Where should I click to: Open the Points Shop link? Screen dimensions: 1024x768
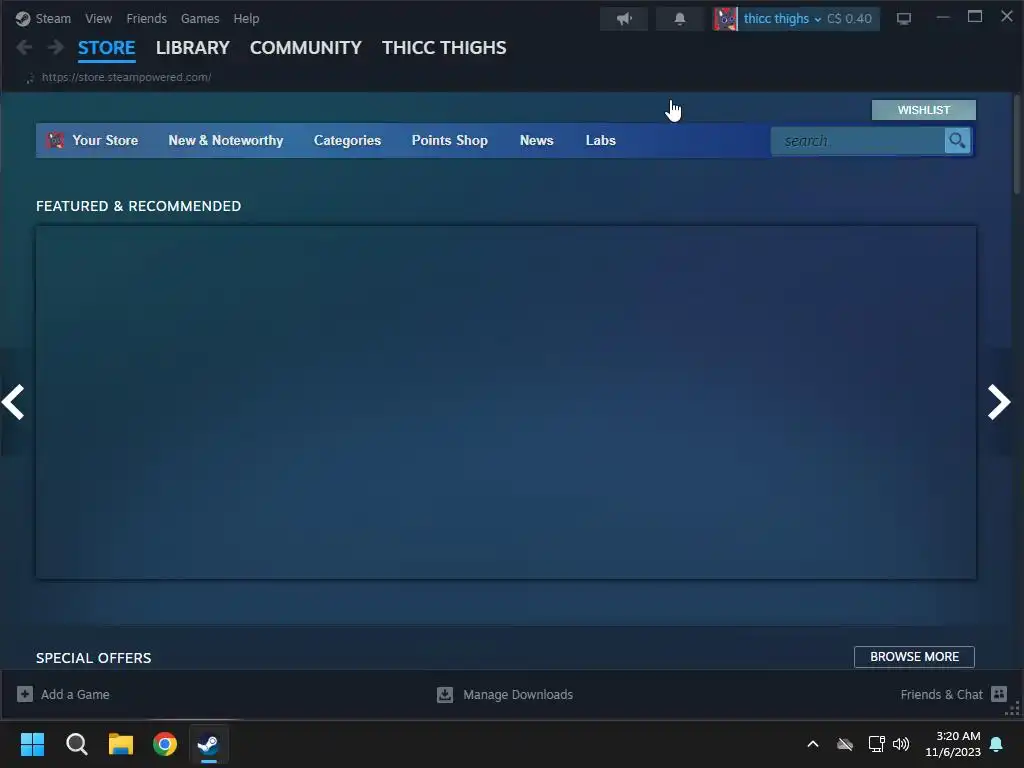pyautogui.click(x=449, y=140)
